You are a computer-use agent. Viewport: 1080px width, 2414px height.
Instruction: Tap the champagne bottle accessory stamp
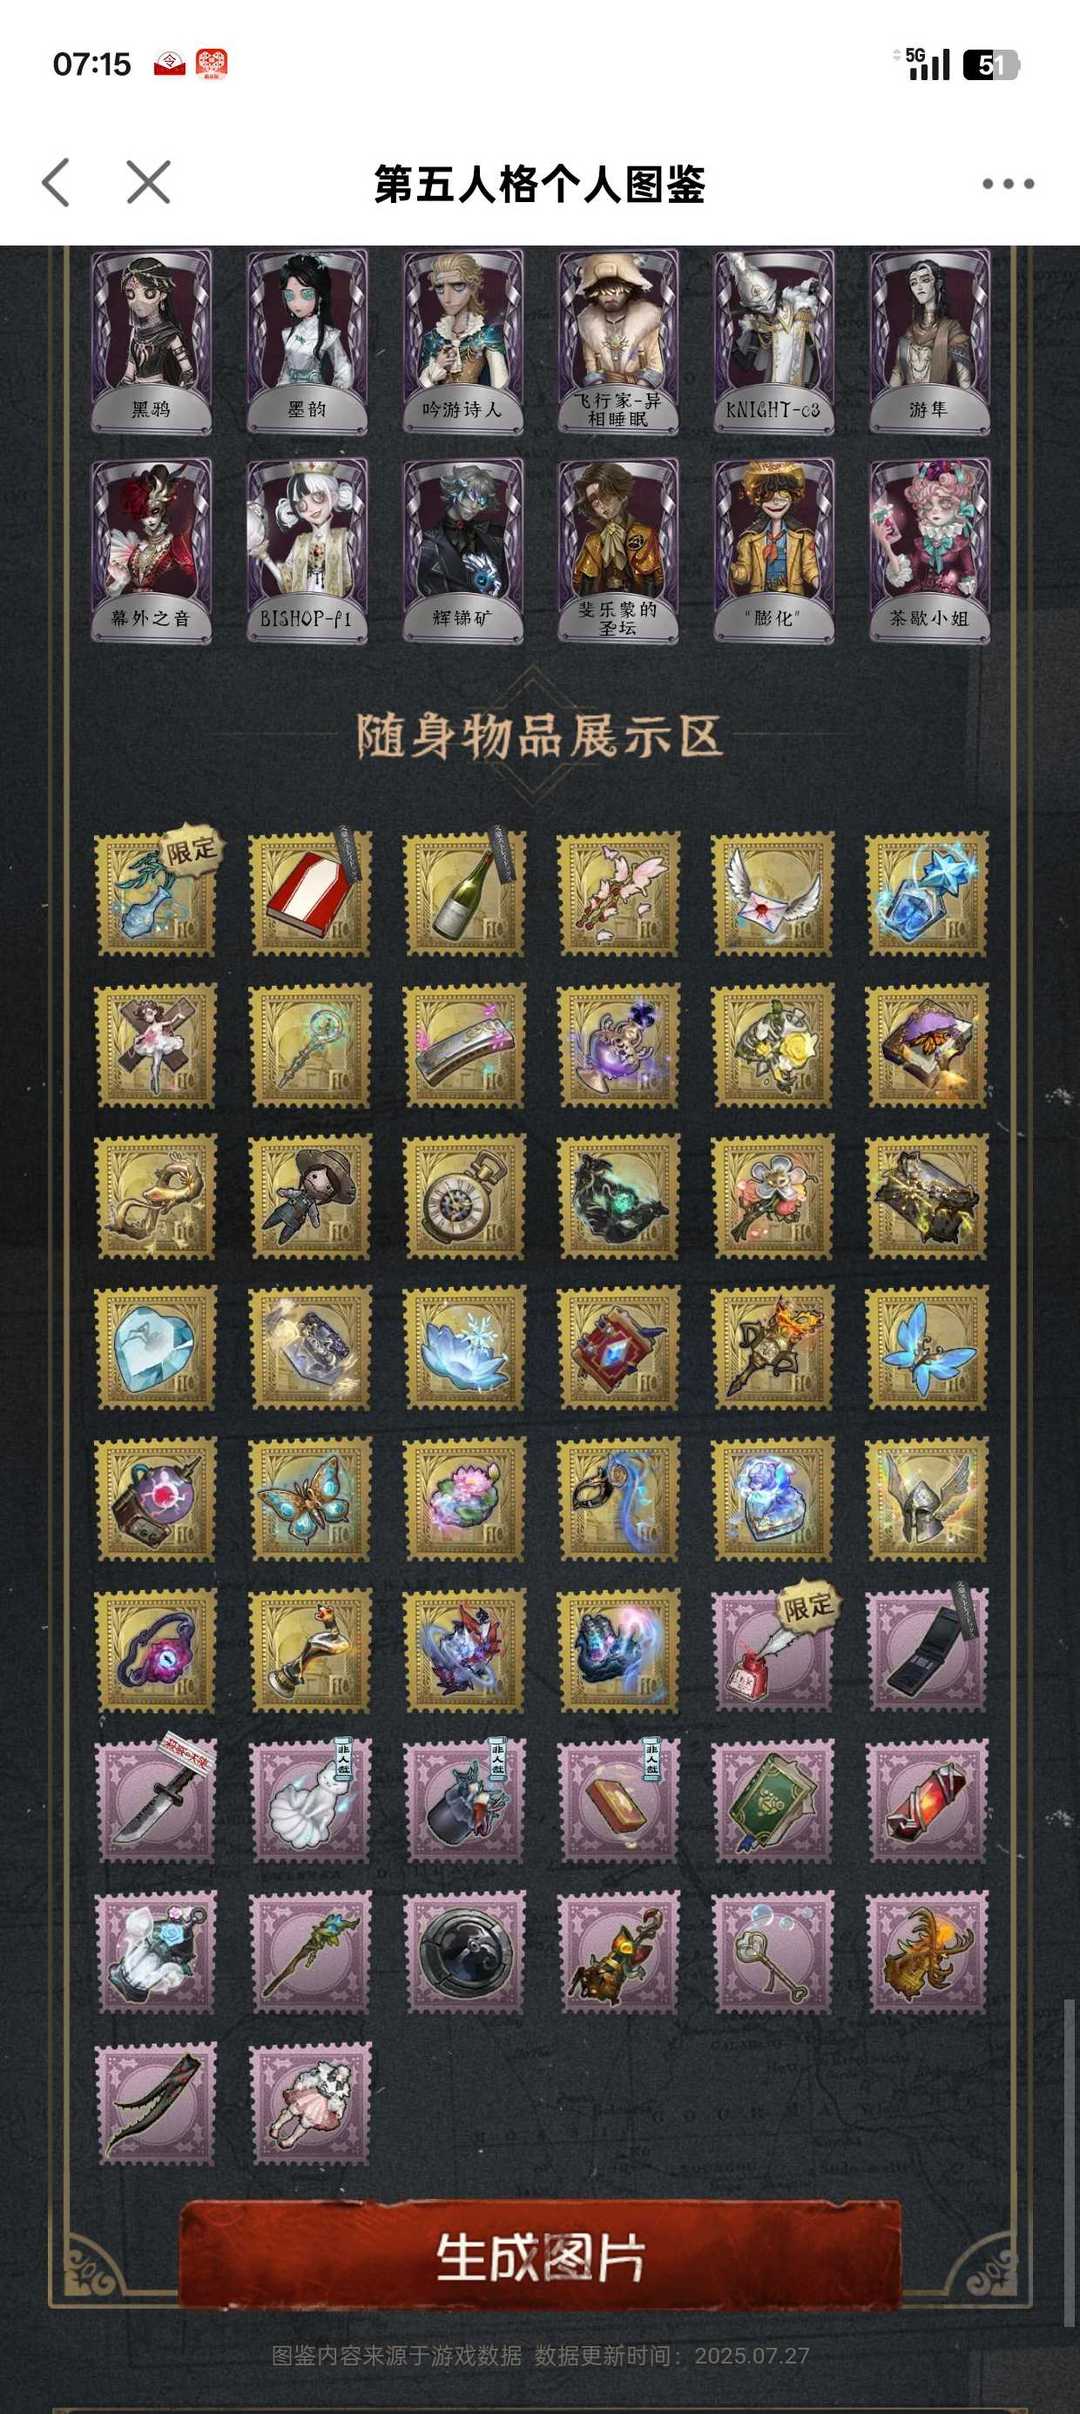click(463, 894)
